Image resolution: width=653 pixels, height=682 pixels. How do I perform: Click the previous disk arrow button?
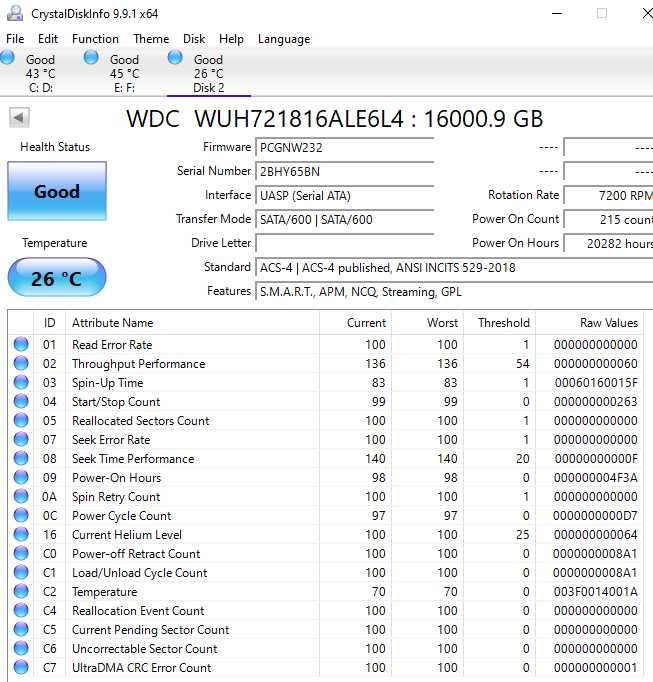20,118
